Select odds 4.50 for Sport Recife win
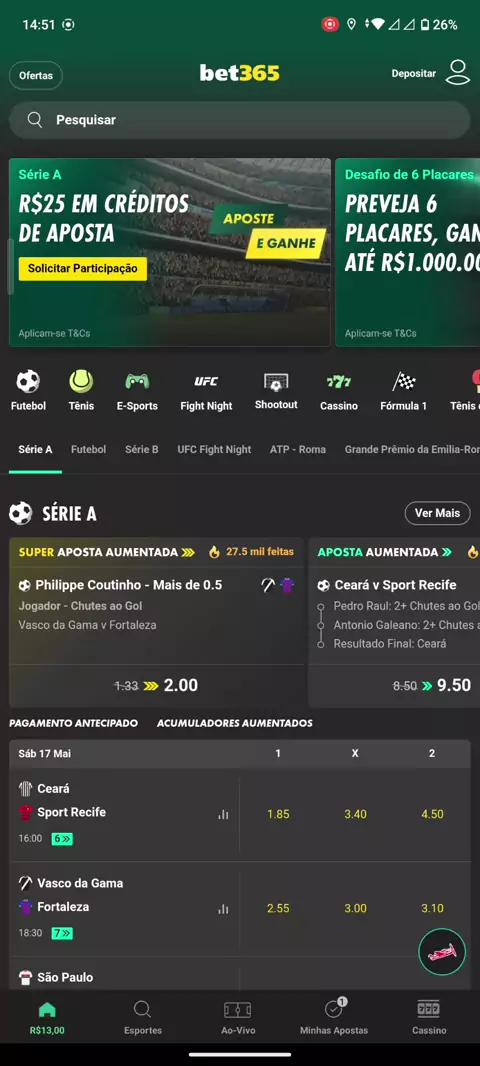 click(432, 814)
